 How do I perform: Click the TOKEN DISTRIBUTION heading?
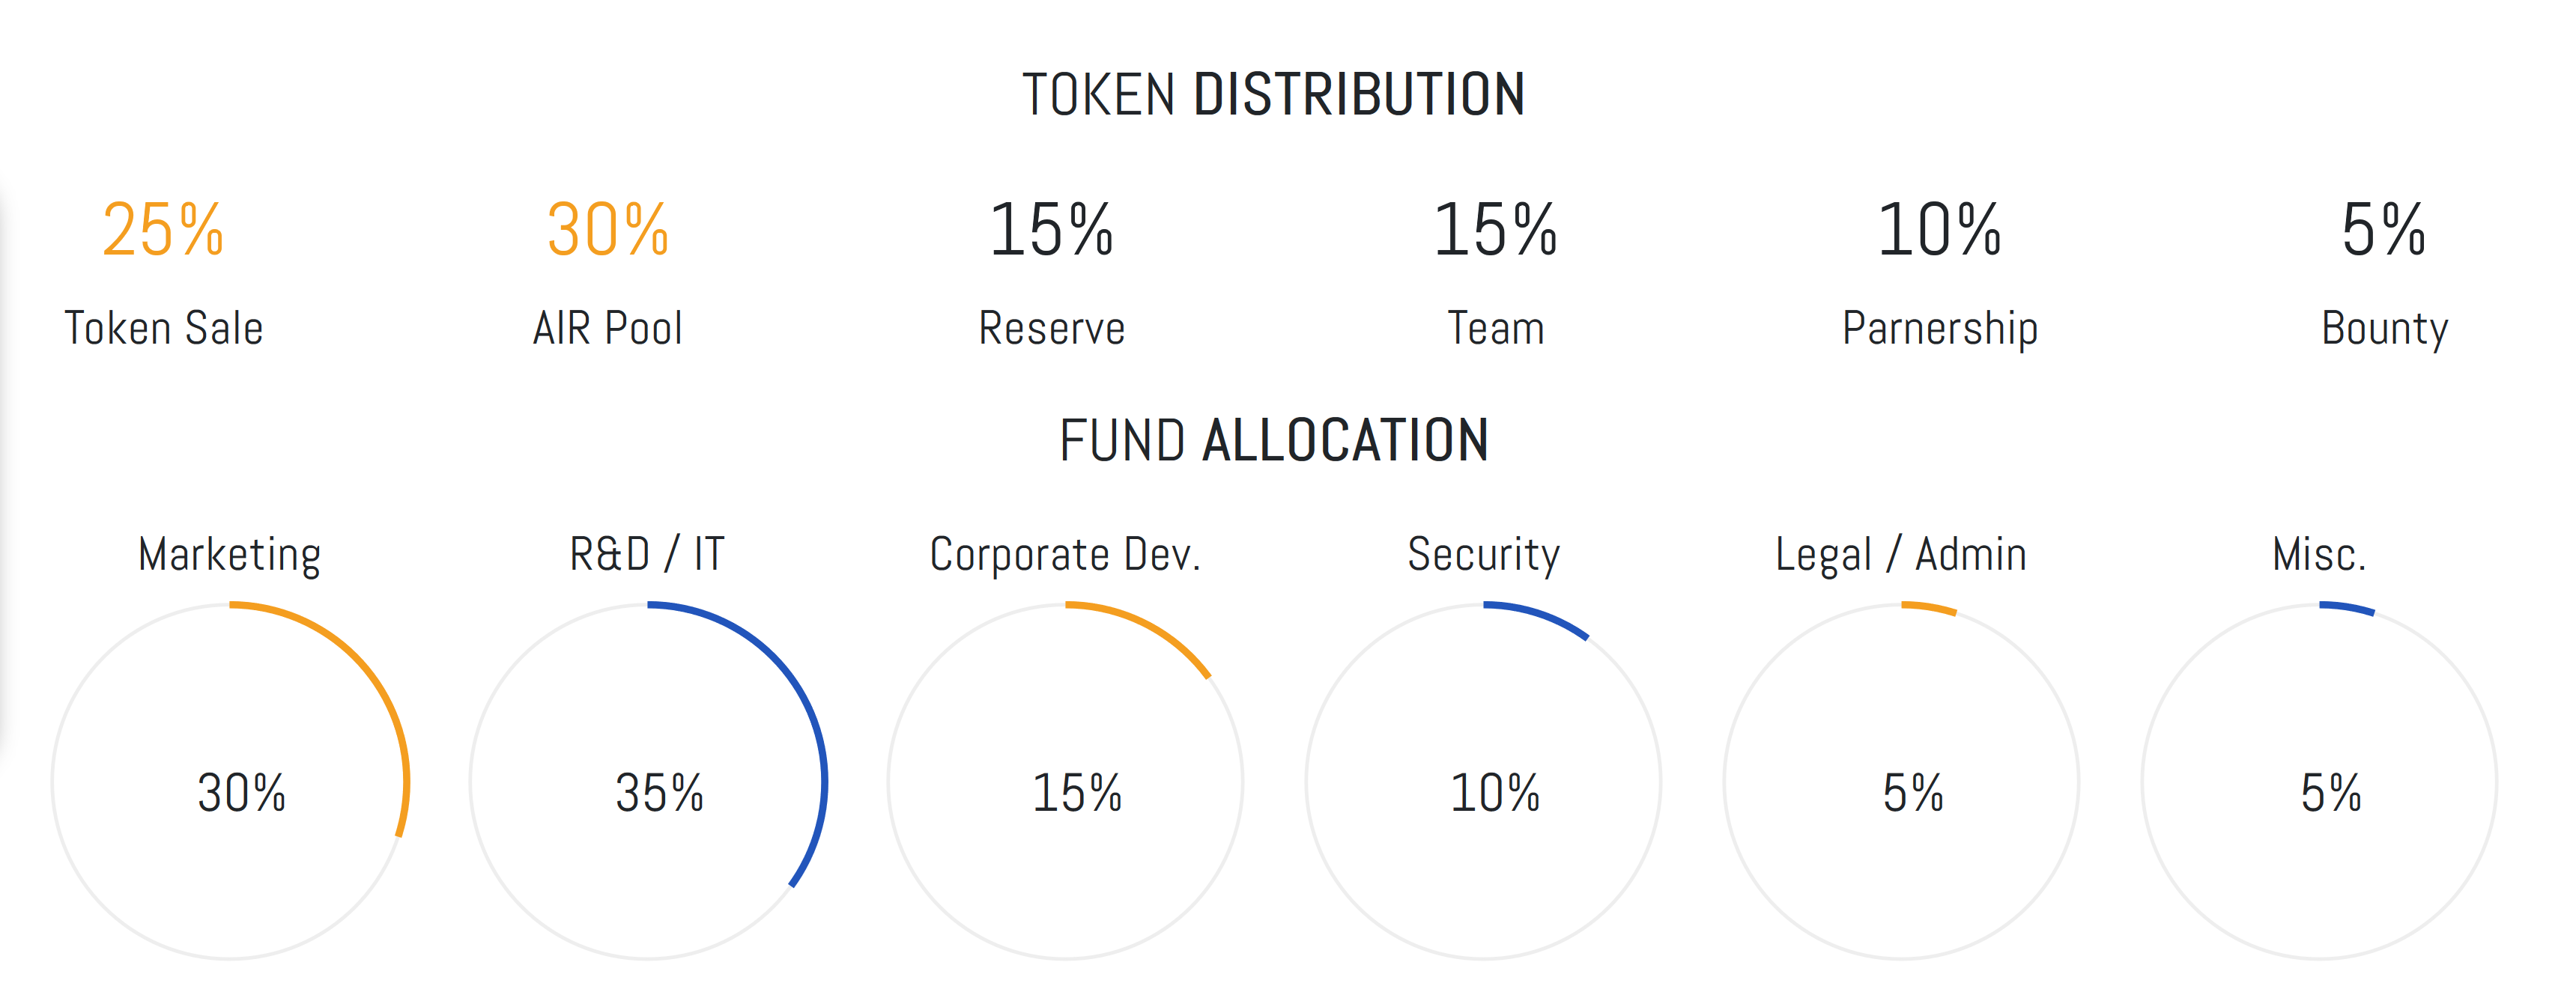[x=1273, y=95]
